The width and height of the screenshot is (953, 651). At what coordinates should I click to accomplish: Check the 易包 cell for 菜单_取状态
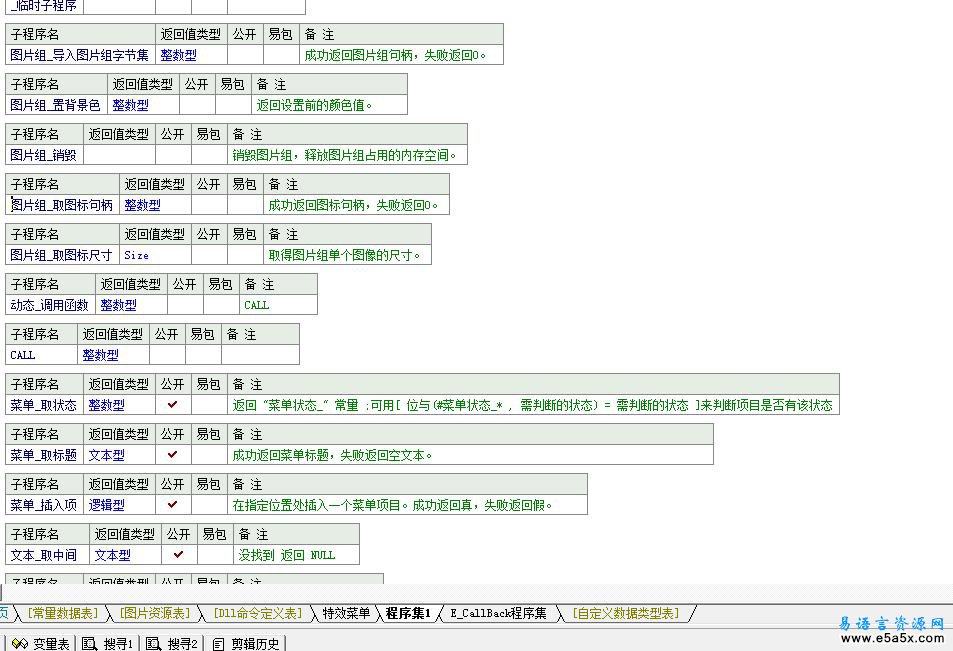tap(209, 405)
